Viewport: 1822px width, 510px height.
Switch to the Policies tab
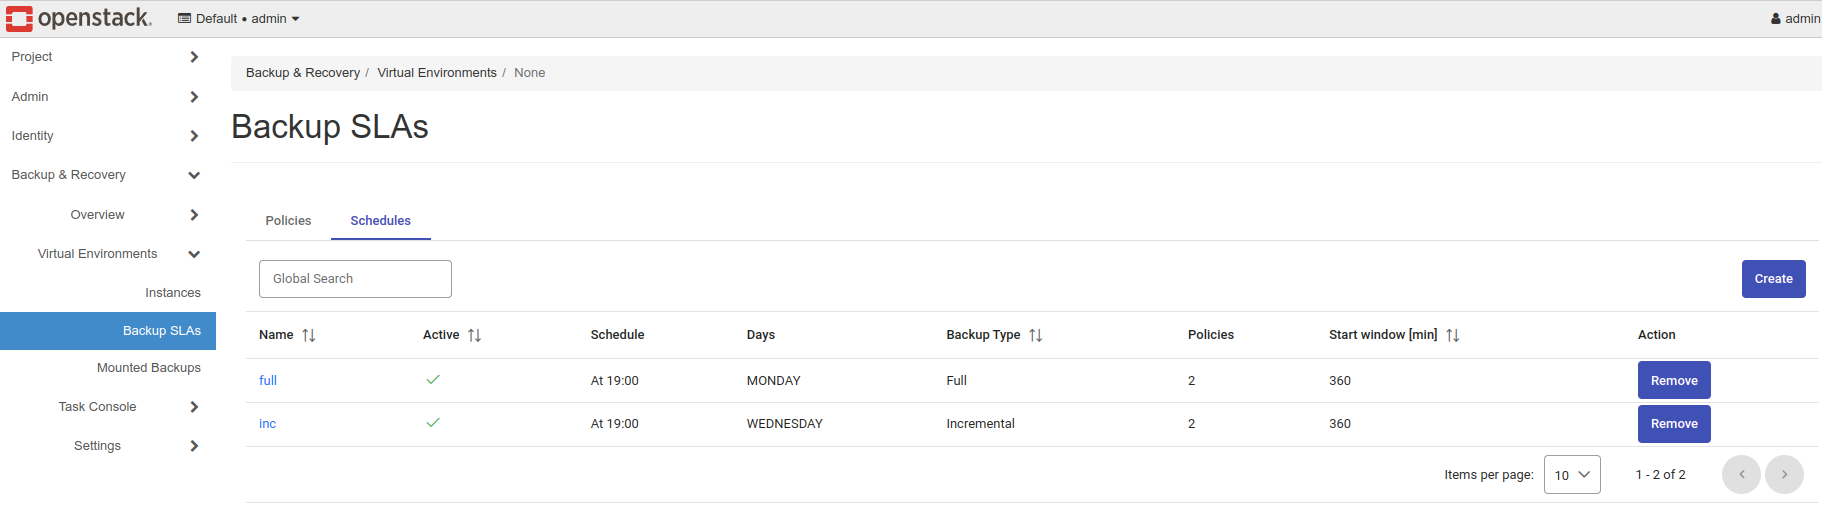(288, 221)
